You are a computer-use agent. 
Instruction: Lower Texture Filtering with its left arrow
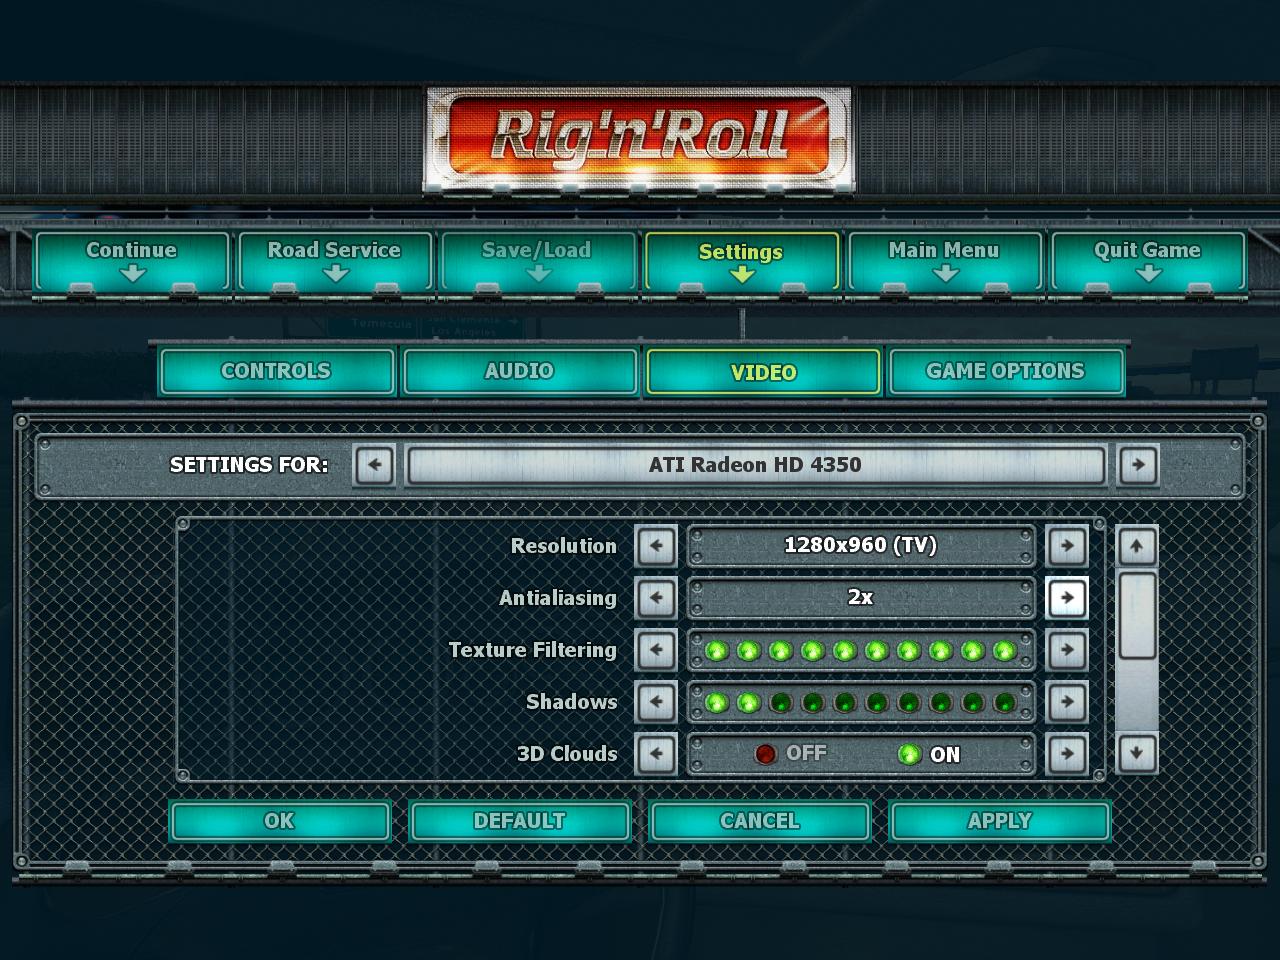[x=656, y=650]
